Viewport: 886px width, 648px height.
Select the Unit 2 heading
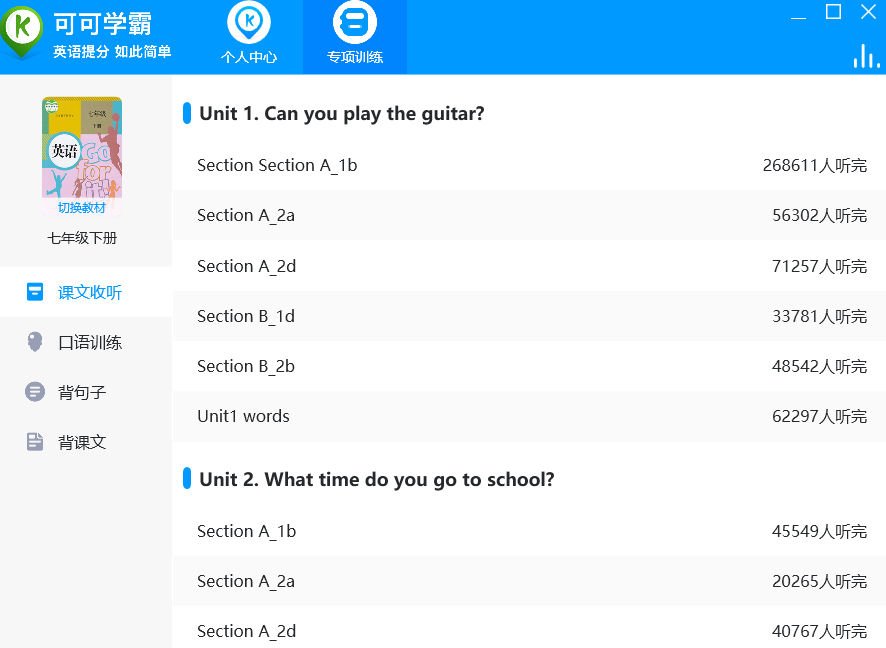coord(376,479)
